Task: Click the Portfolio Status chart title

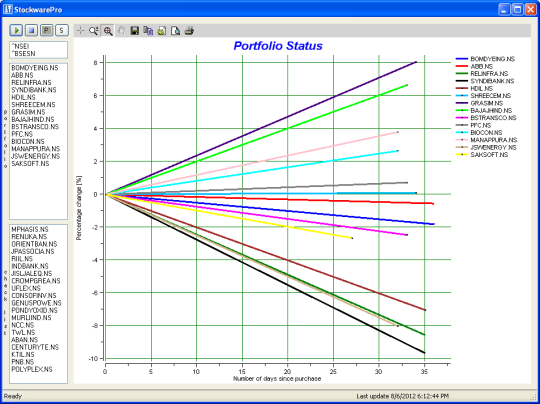Action: (x=278, y=46)
